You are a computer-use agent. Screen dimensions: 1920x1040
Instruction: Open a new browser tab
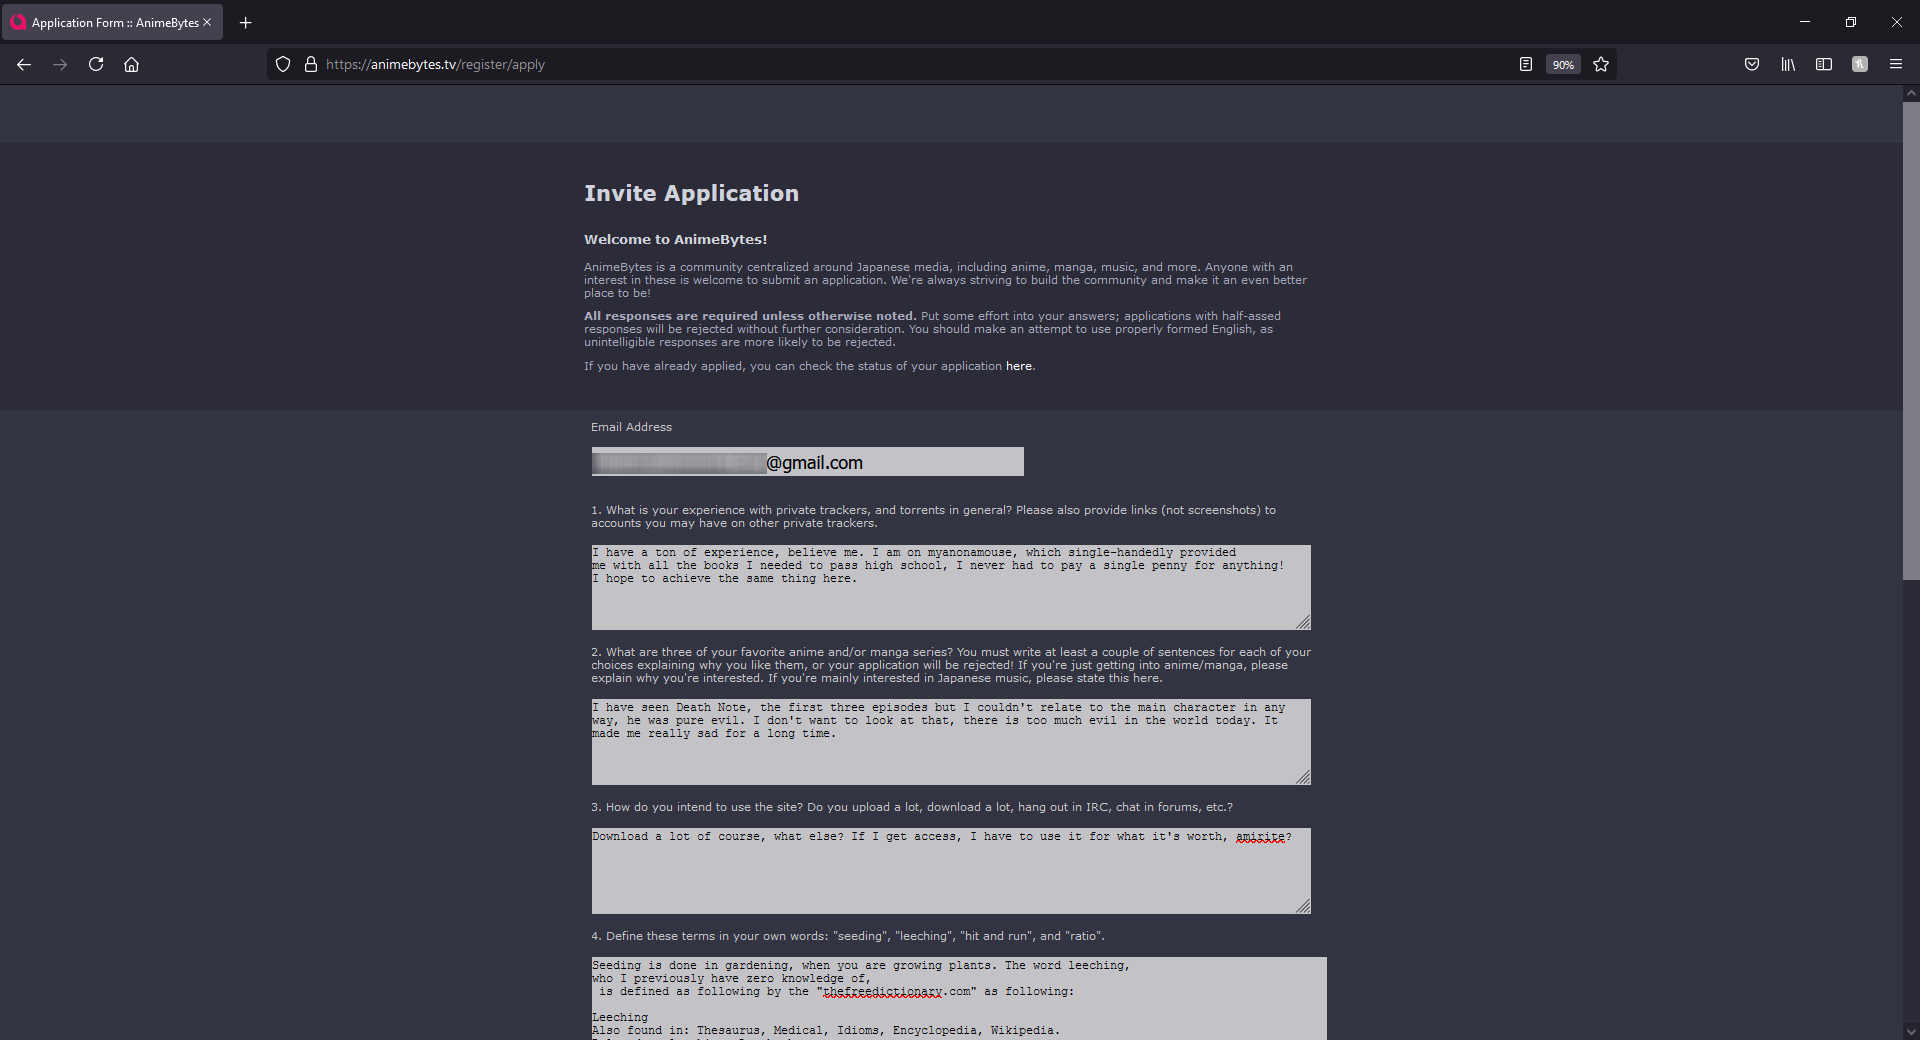245,22
